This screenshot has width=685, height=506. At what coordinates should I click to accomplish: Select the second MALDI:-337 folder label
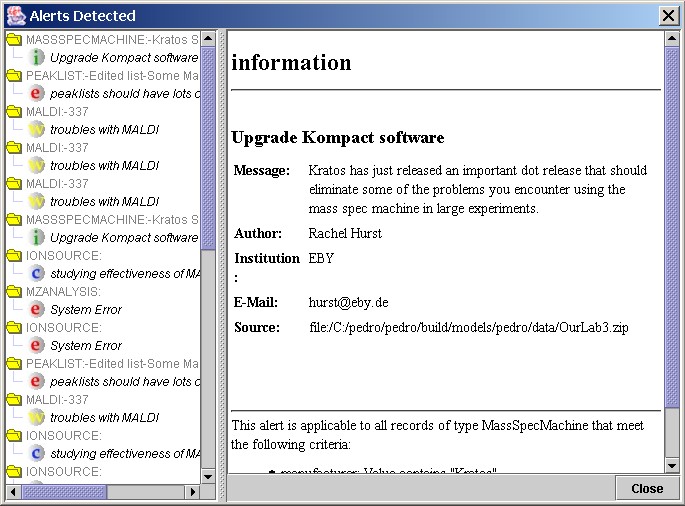(x=57, y=148)
